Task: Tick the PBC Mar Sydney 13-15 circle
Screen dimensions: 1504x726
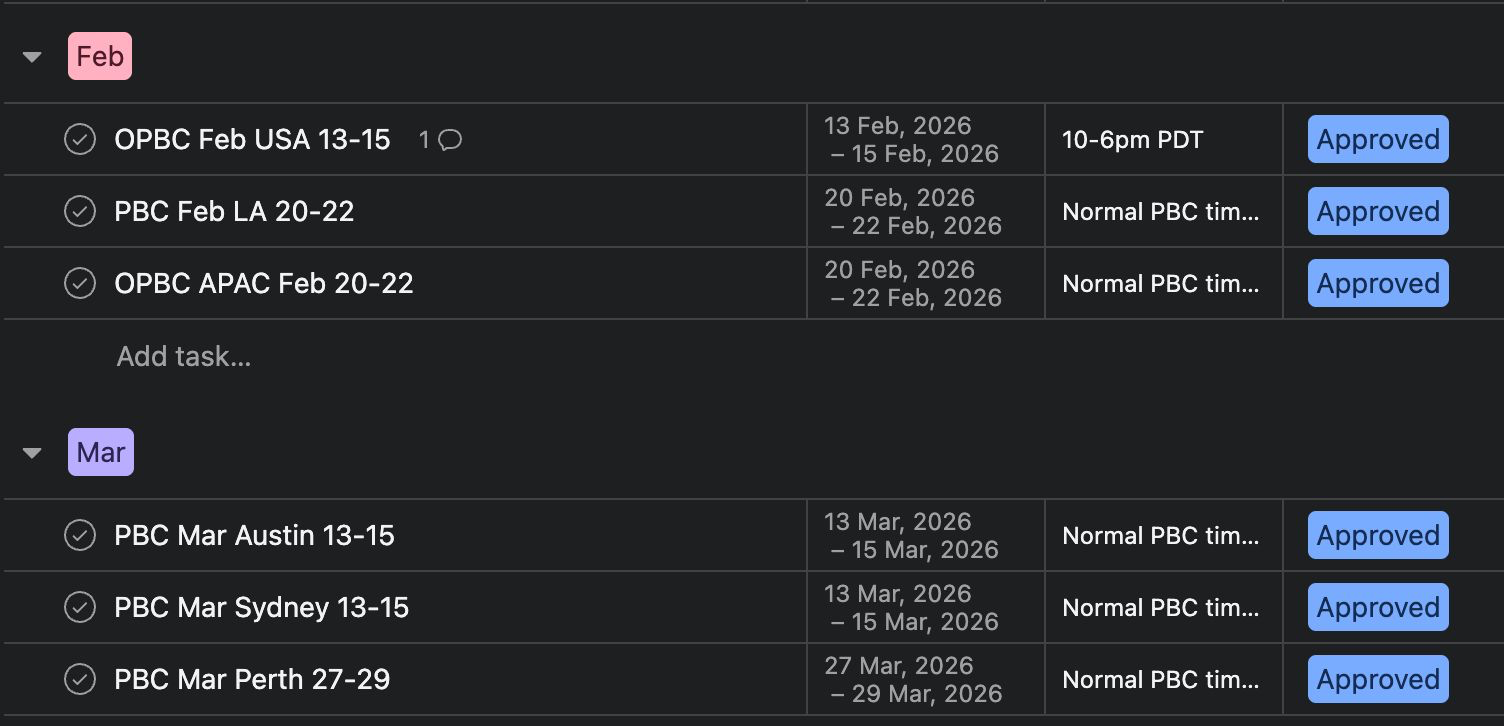Action: pos(80,608)
